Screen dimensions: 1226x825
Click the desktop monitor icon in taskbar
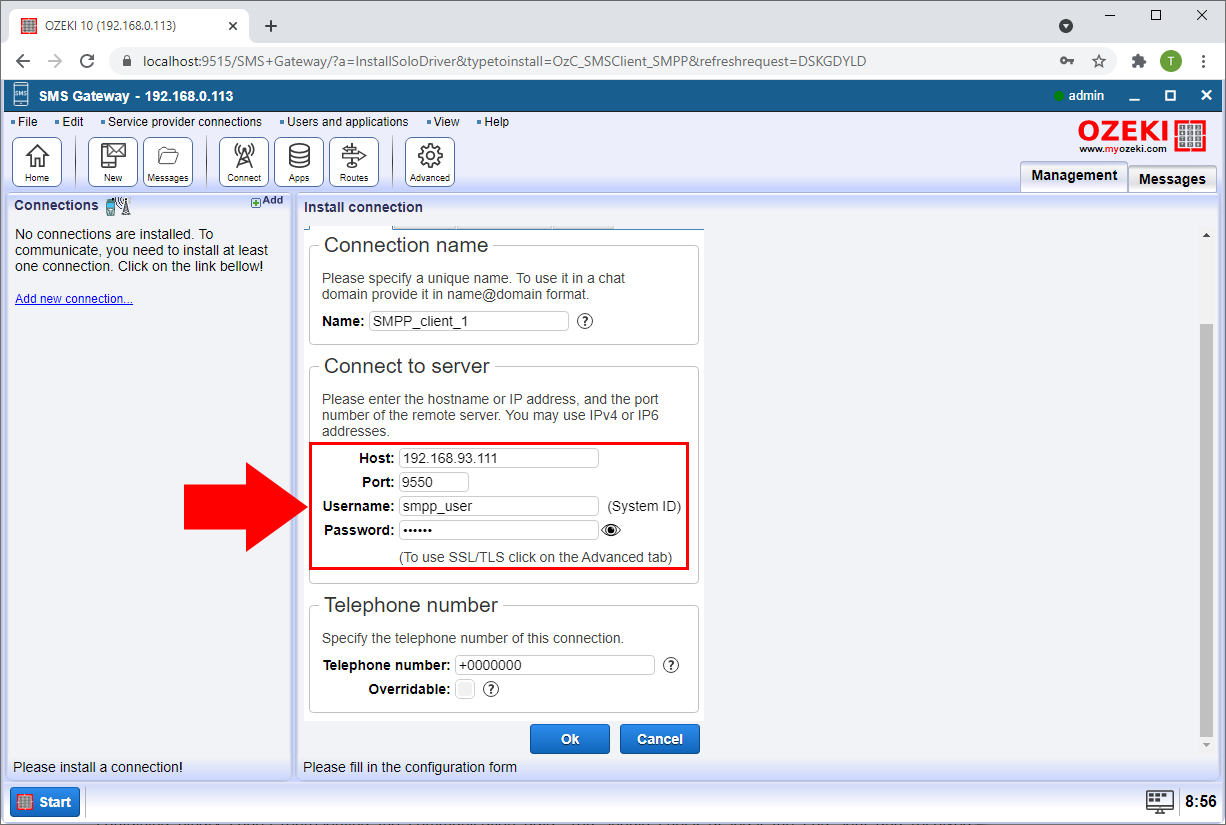pyautogui.click(x=1160, y=801)
